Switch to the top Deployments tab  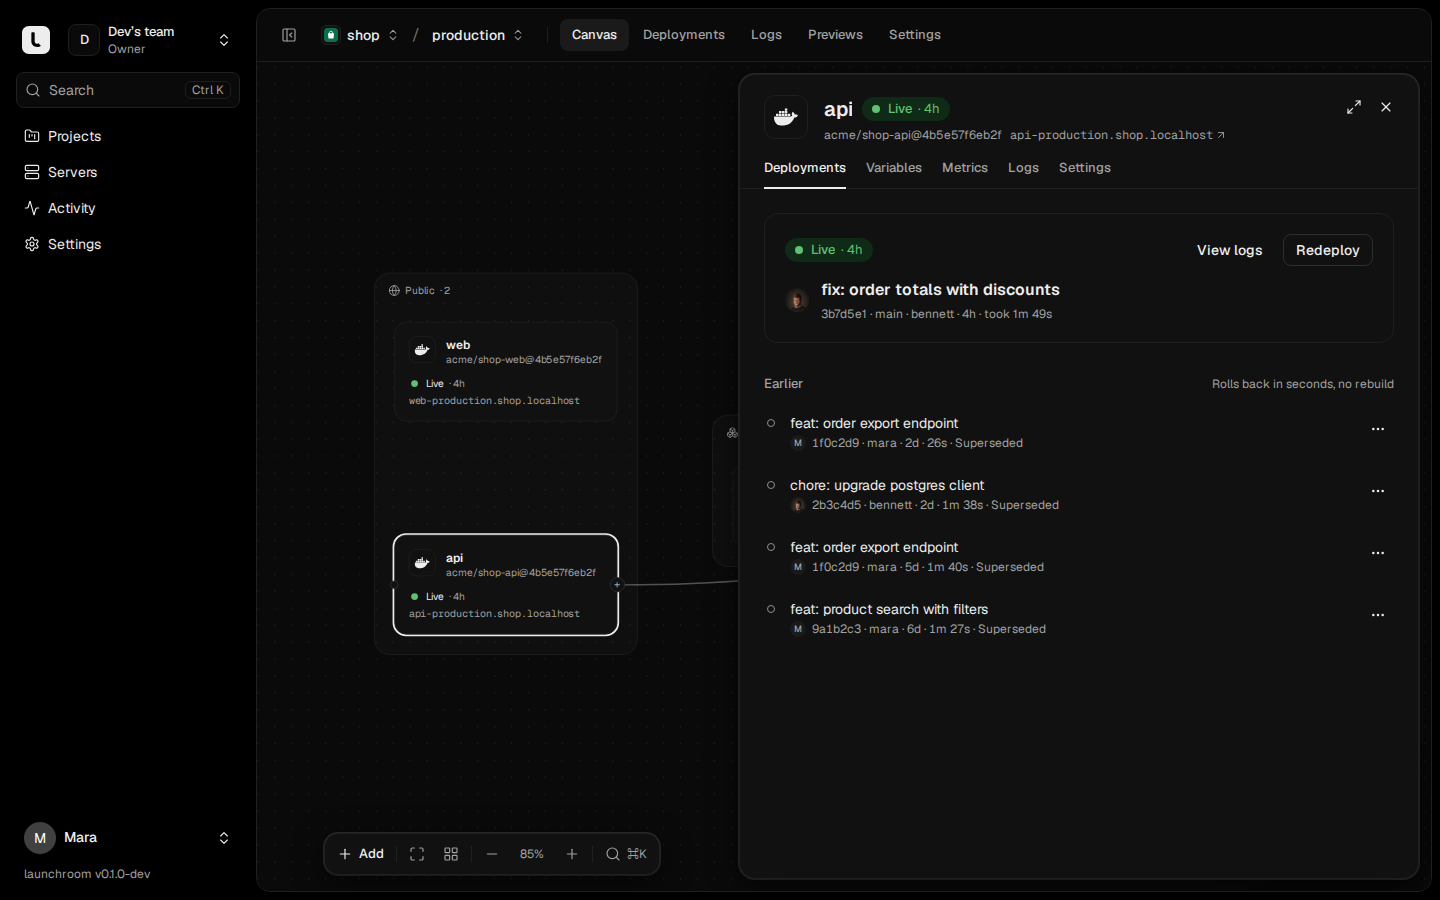[684, 35]
